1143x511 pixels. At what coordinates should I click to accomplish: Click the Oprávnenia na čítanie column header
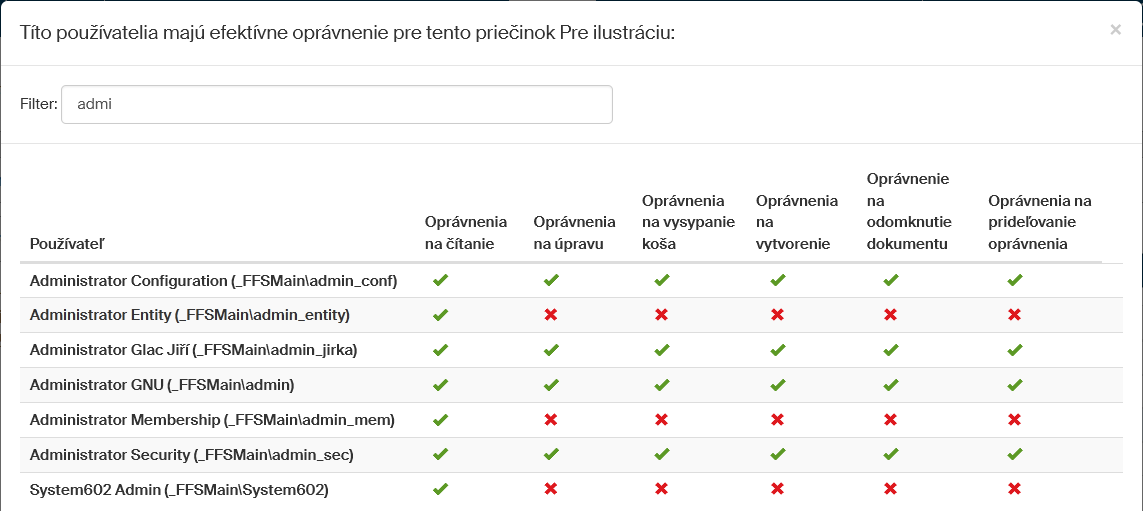(x=465, y=232)
